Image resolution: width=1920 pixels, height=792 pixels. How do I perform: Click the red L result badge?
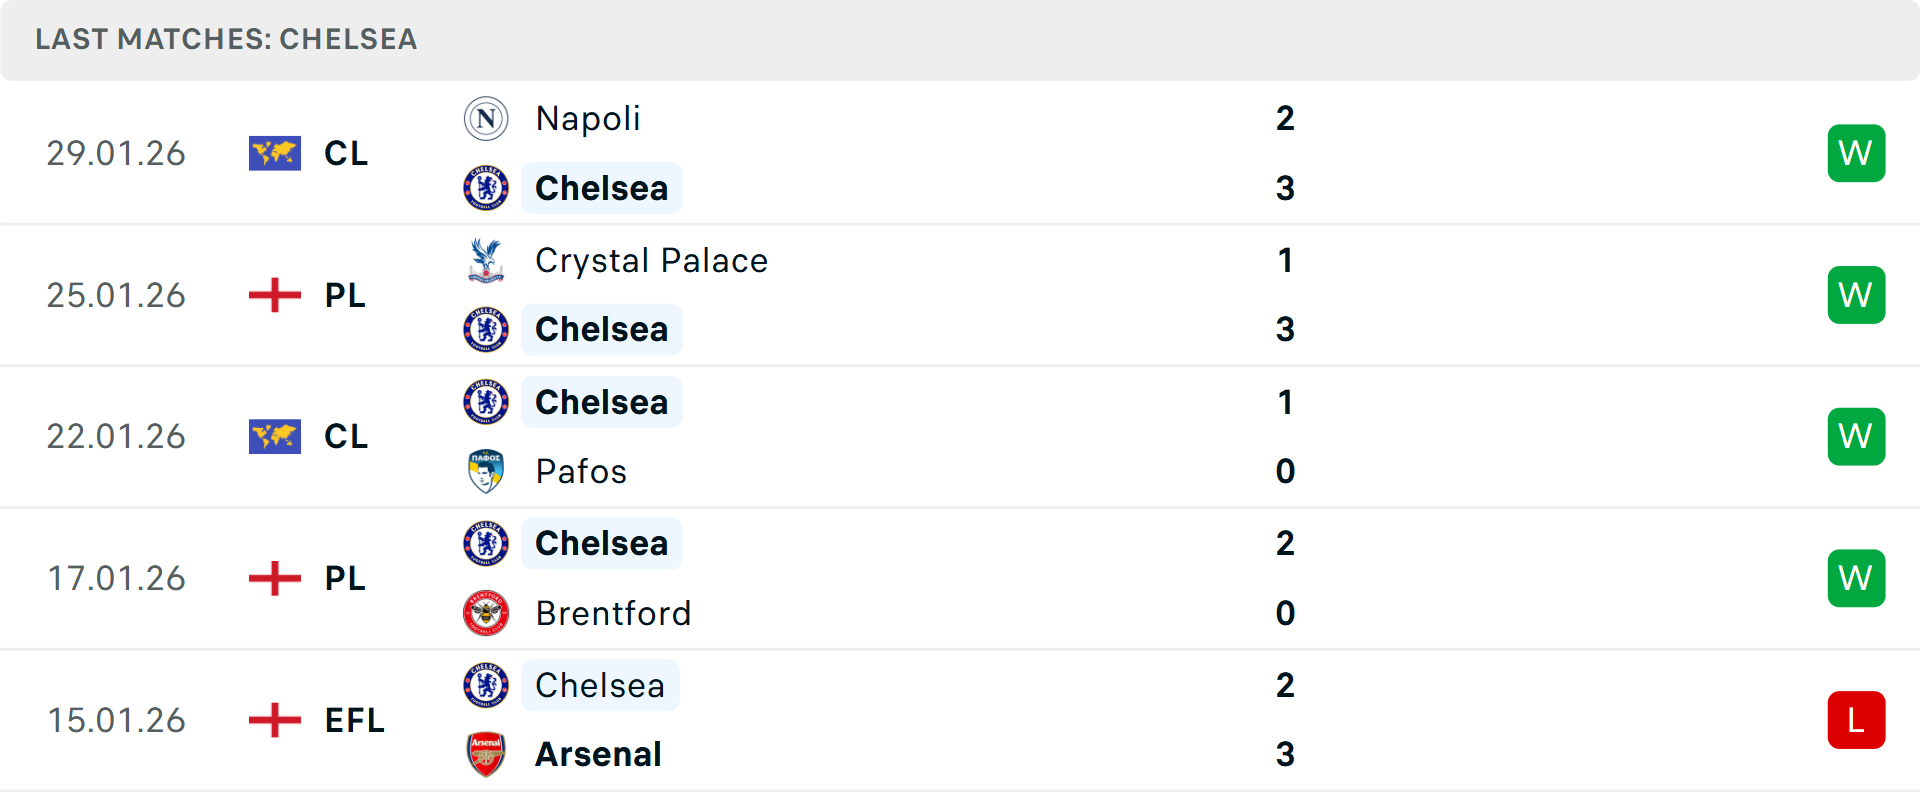pos(1856,720)
